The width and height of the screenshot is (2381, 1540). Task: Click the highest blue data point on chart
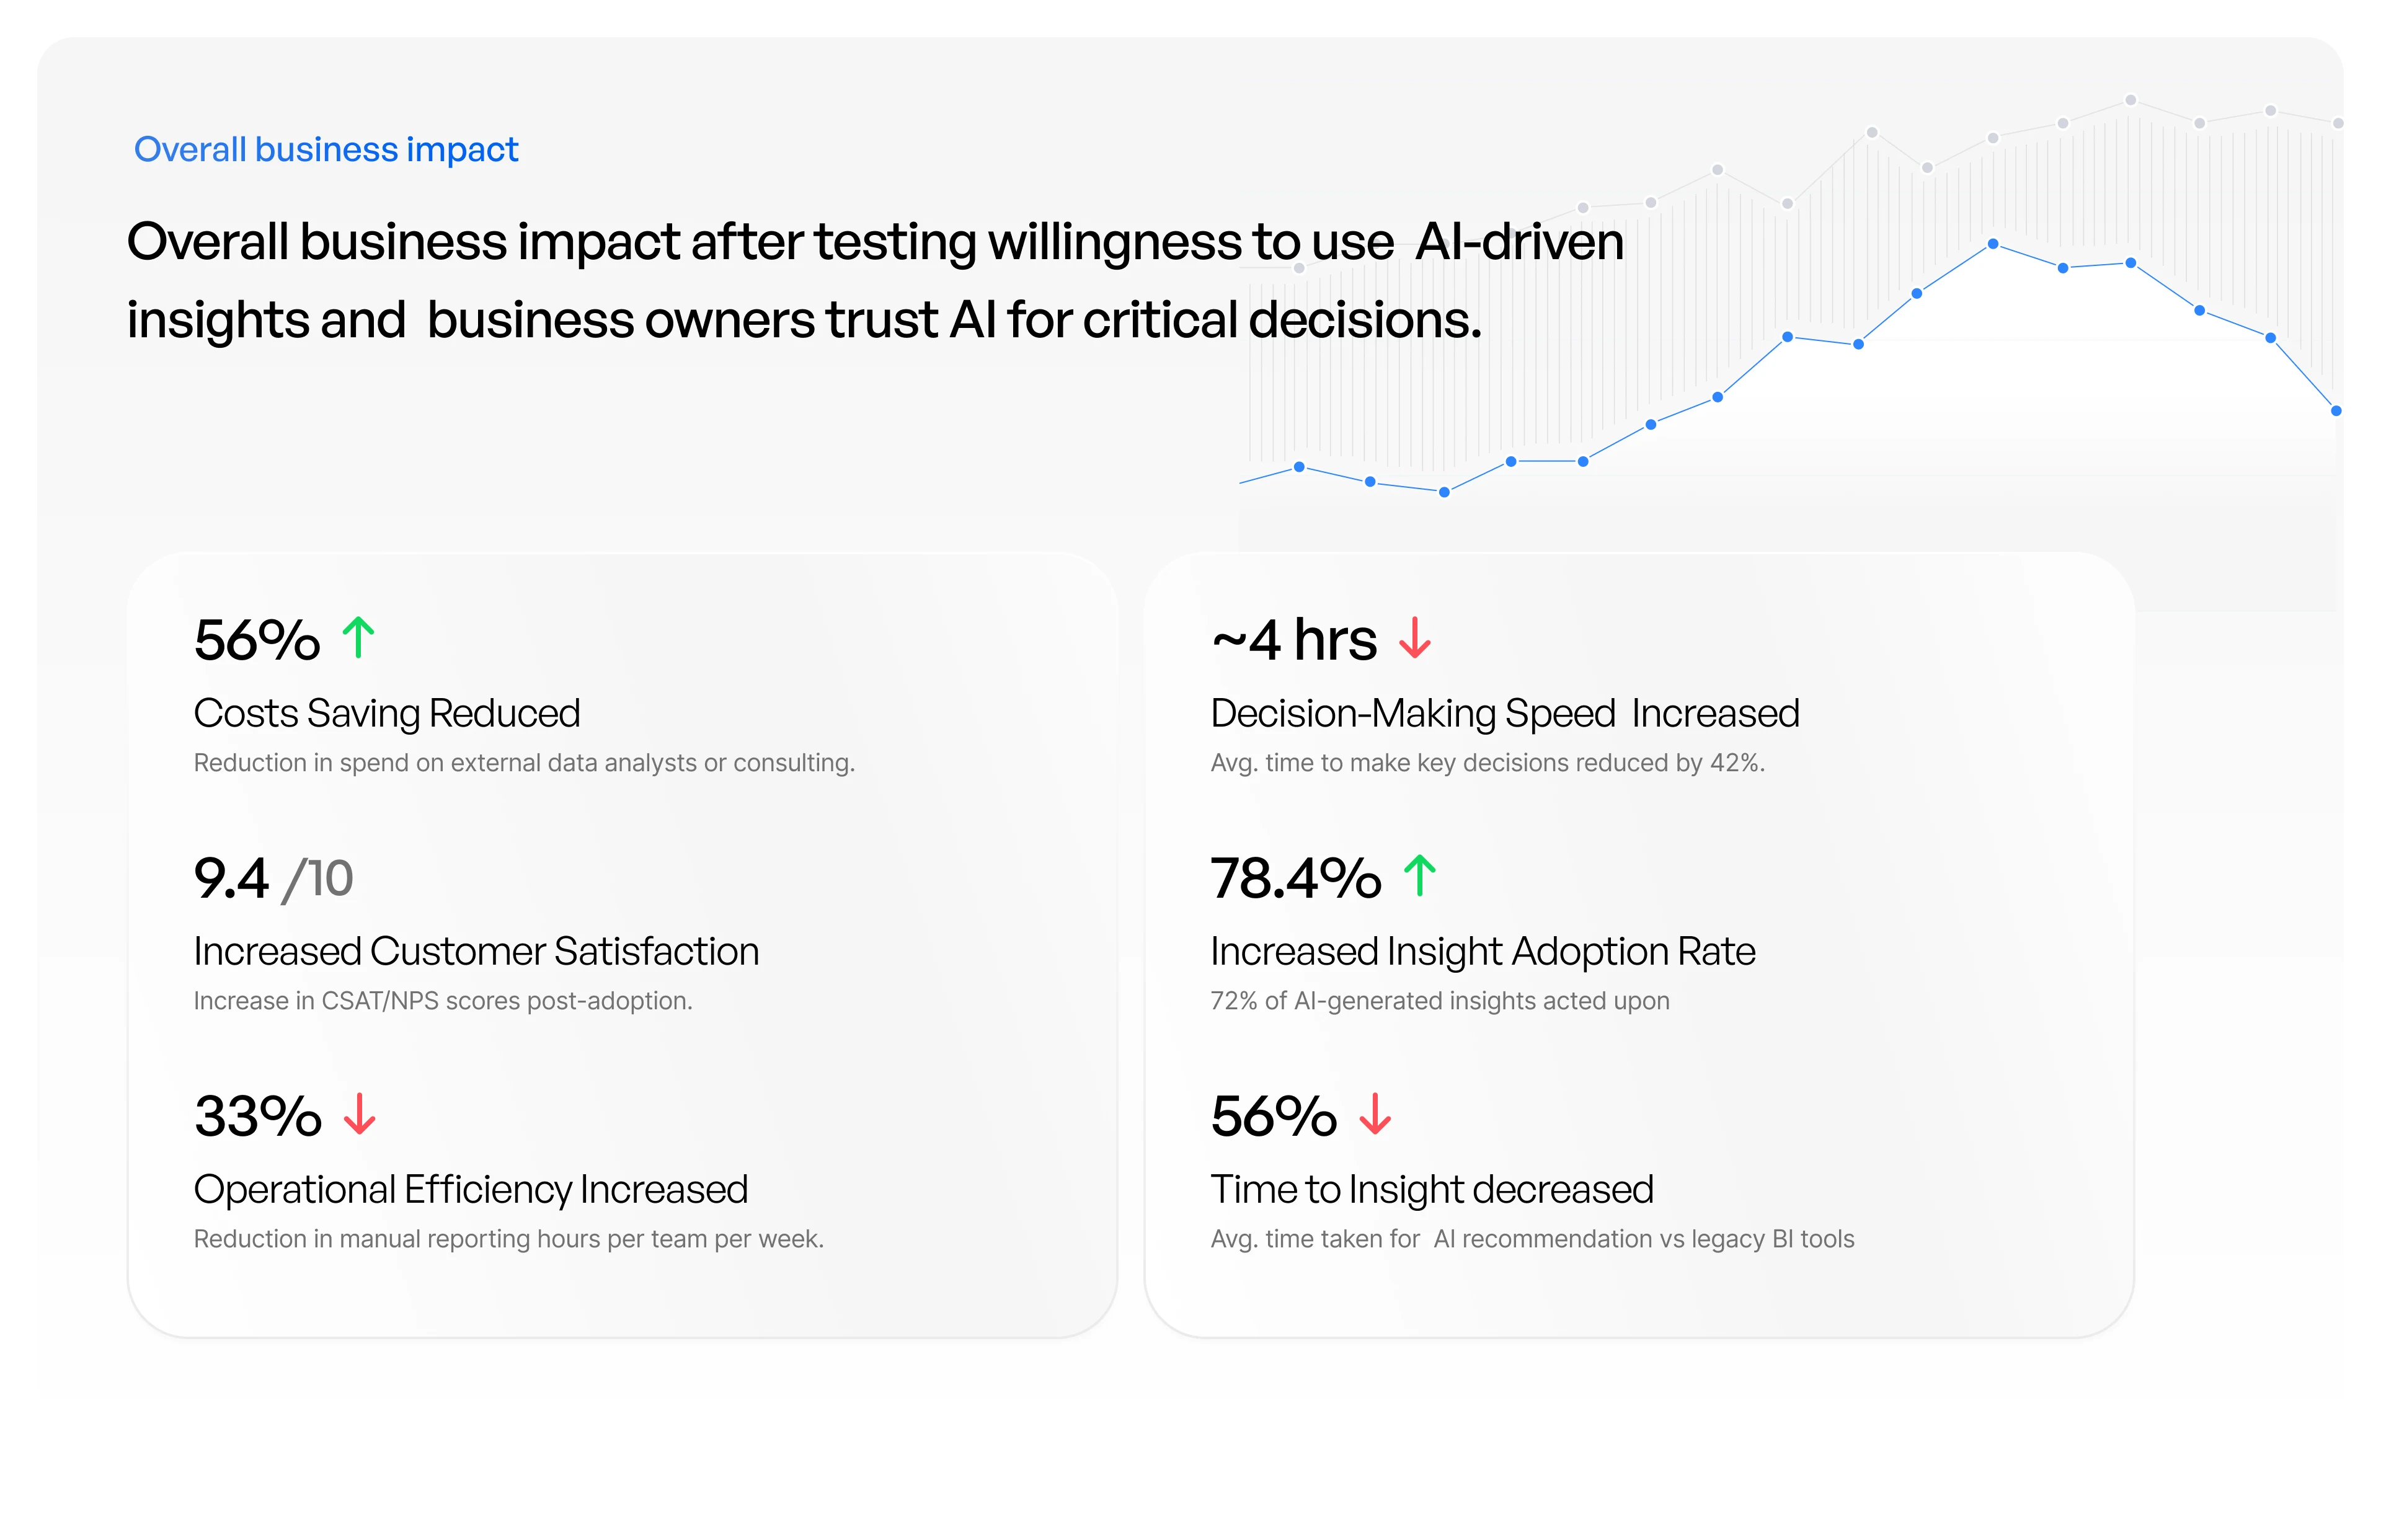[1992, 244]
